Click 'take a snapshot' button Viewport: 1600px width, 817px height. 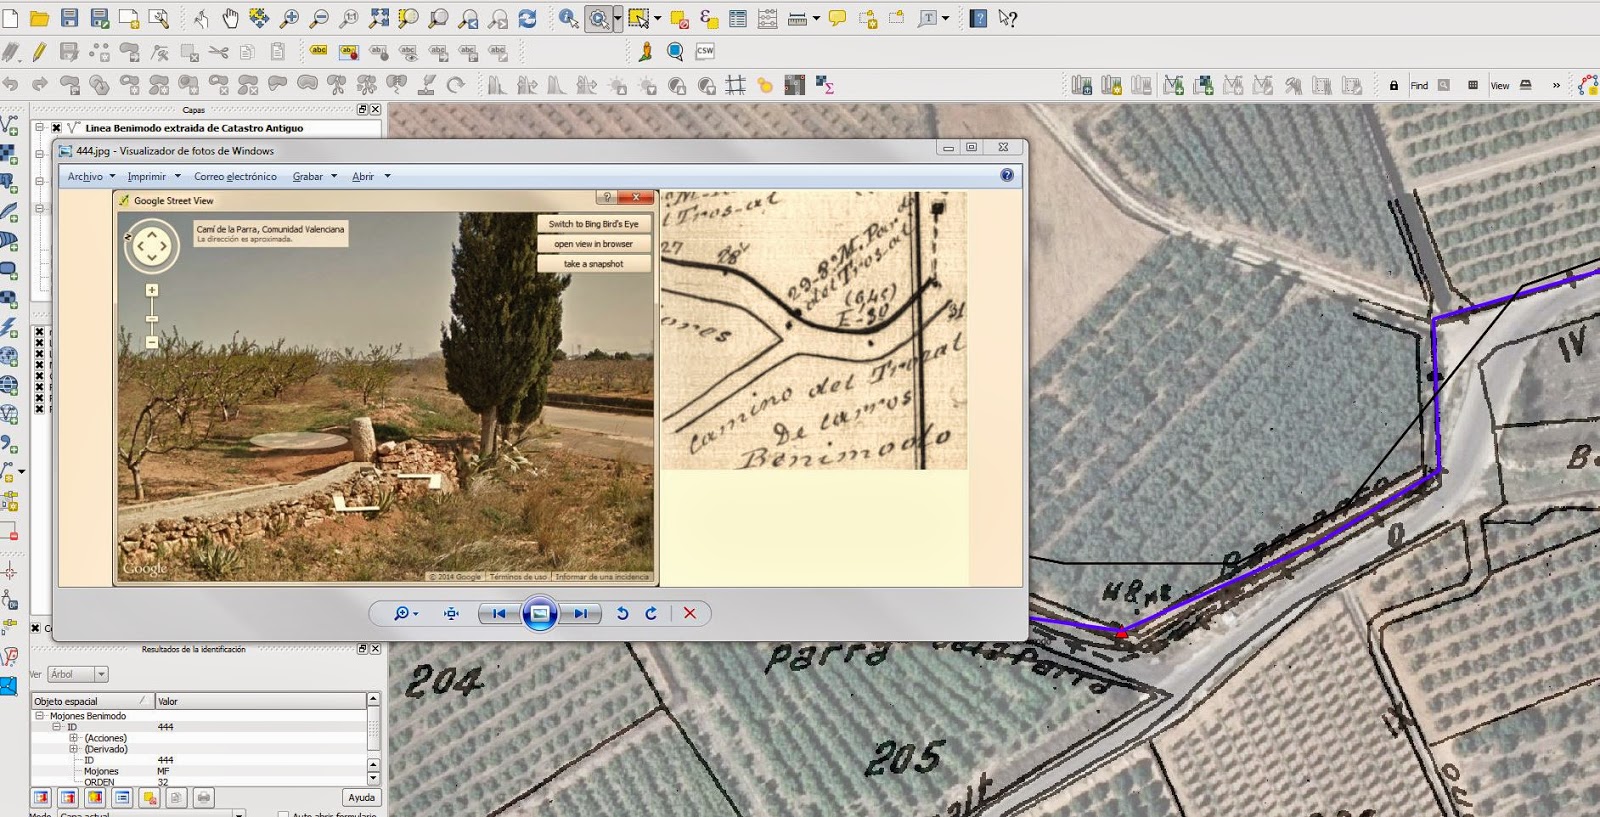pyautogui.click(x=594, y=264)
